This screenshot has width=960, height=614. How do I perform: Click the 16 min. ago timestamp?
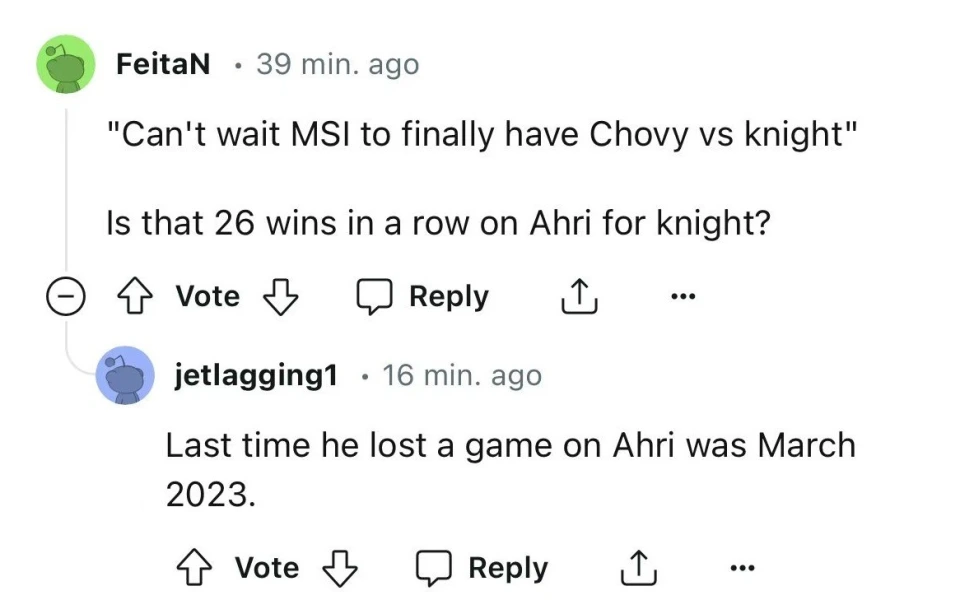click(461, 376)
